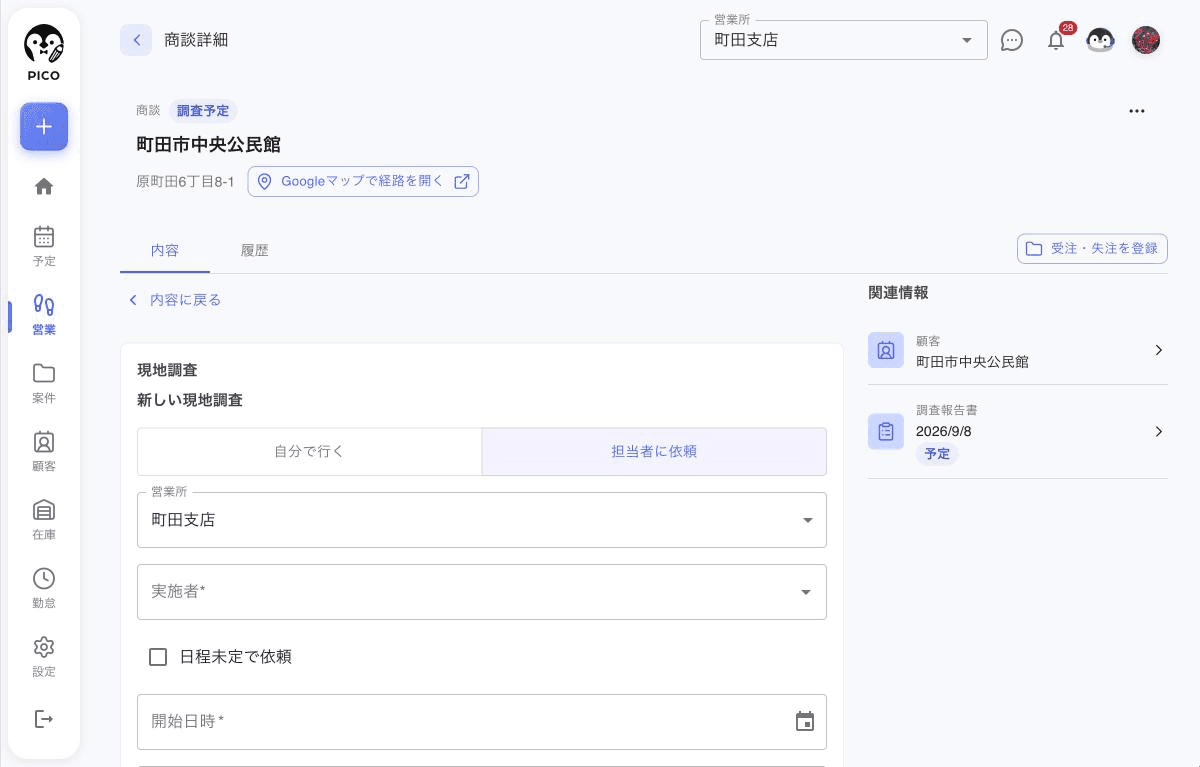The height and width of the screenshot is (767, 1200).
Task: Select the 担当者に依頼 option
Action: click(654, 452)
